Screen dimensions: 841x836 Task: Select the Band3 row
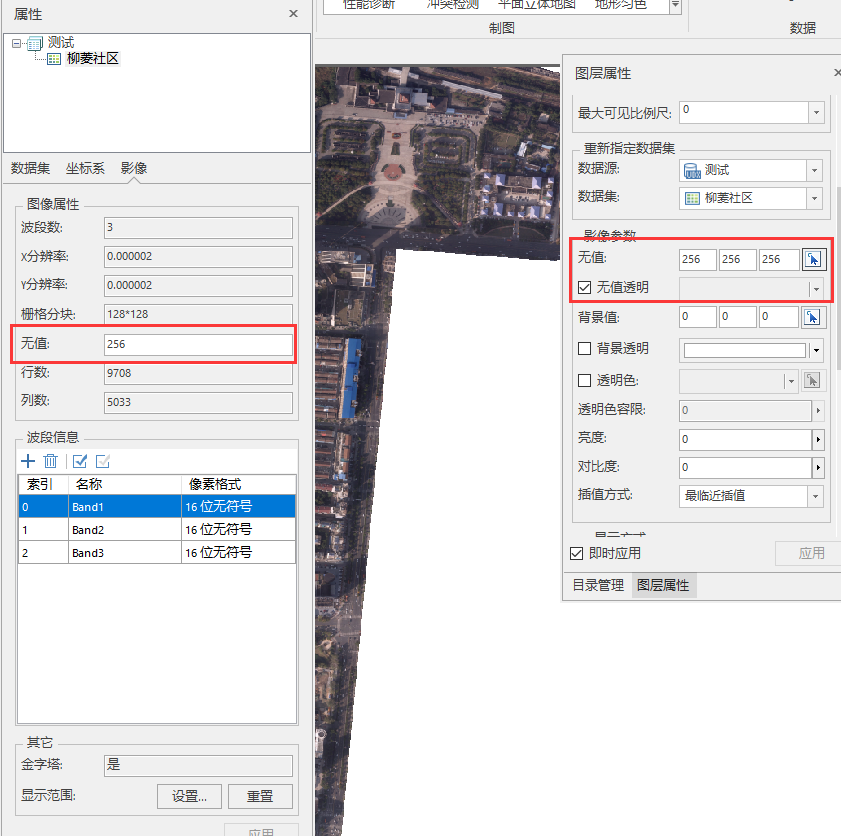tap(157, 553)
